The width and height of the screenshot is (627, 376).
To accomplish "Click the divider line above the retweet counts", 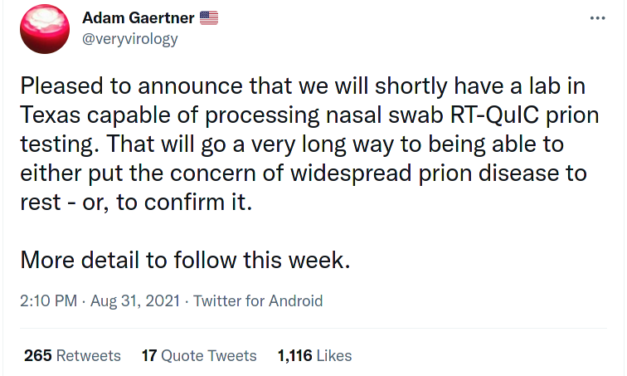I will [x=314, y=329].
